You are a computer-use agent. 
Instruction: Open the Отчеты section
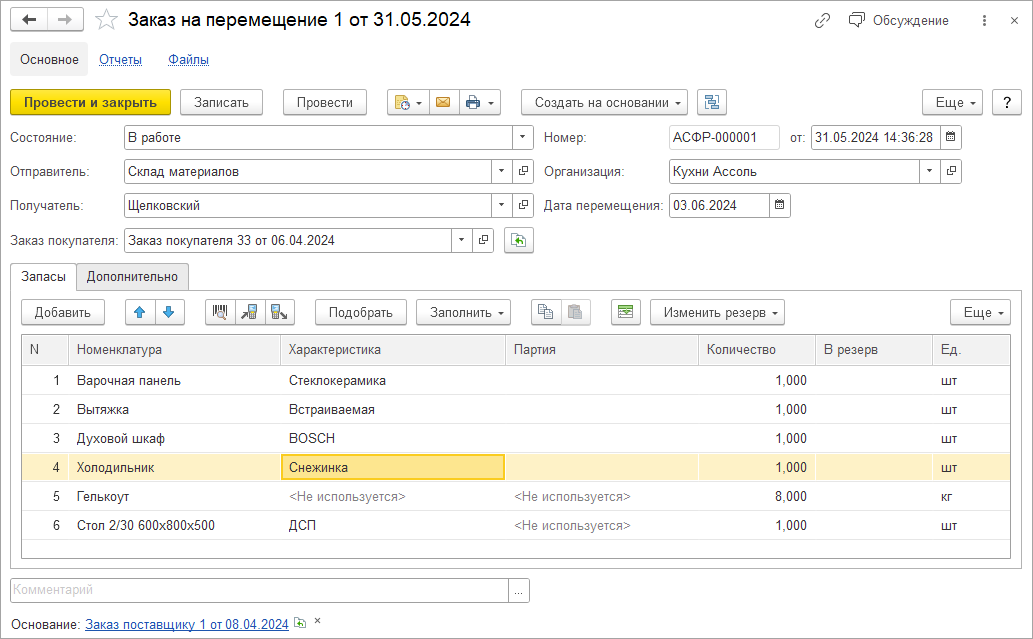point(120,59)
